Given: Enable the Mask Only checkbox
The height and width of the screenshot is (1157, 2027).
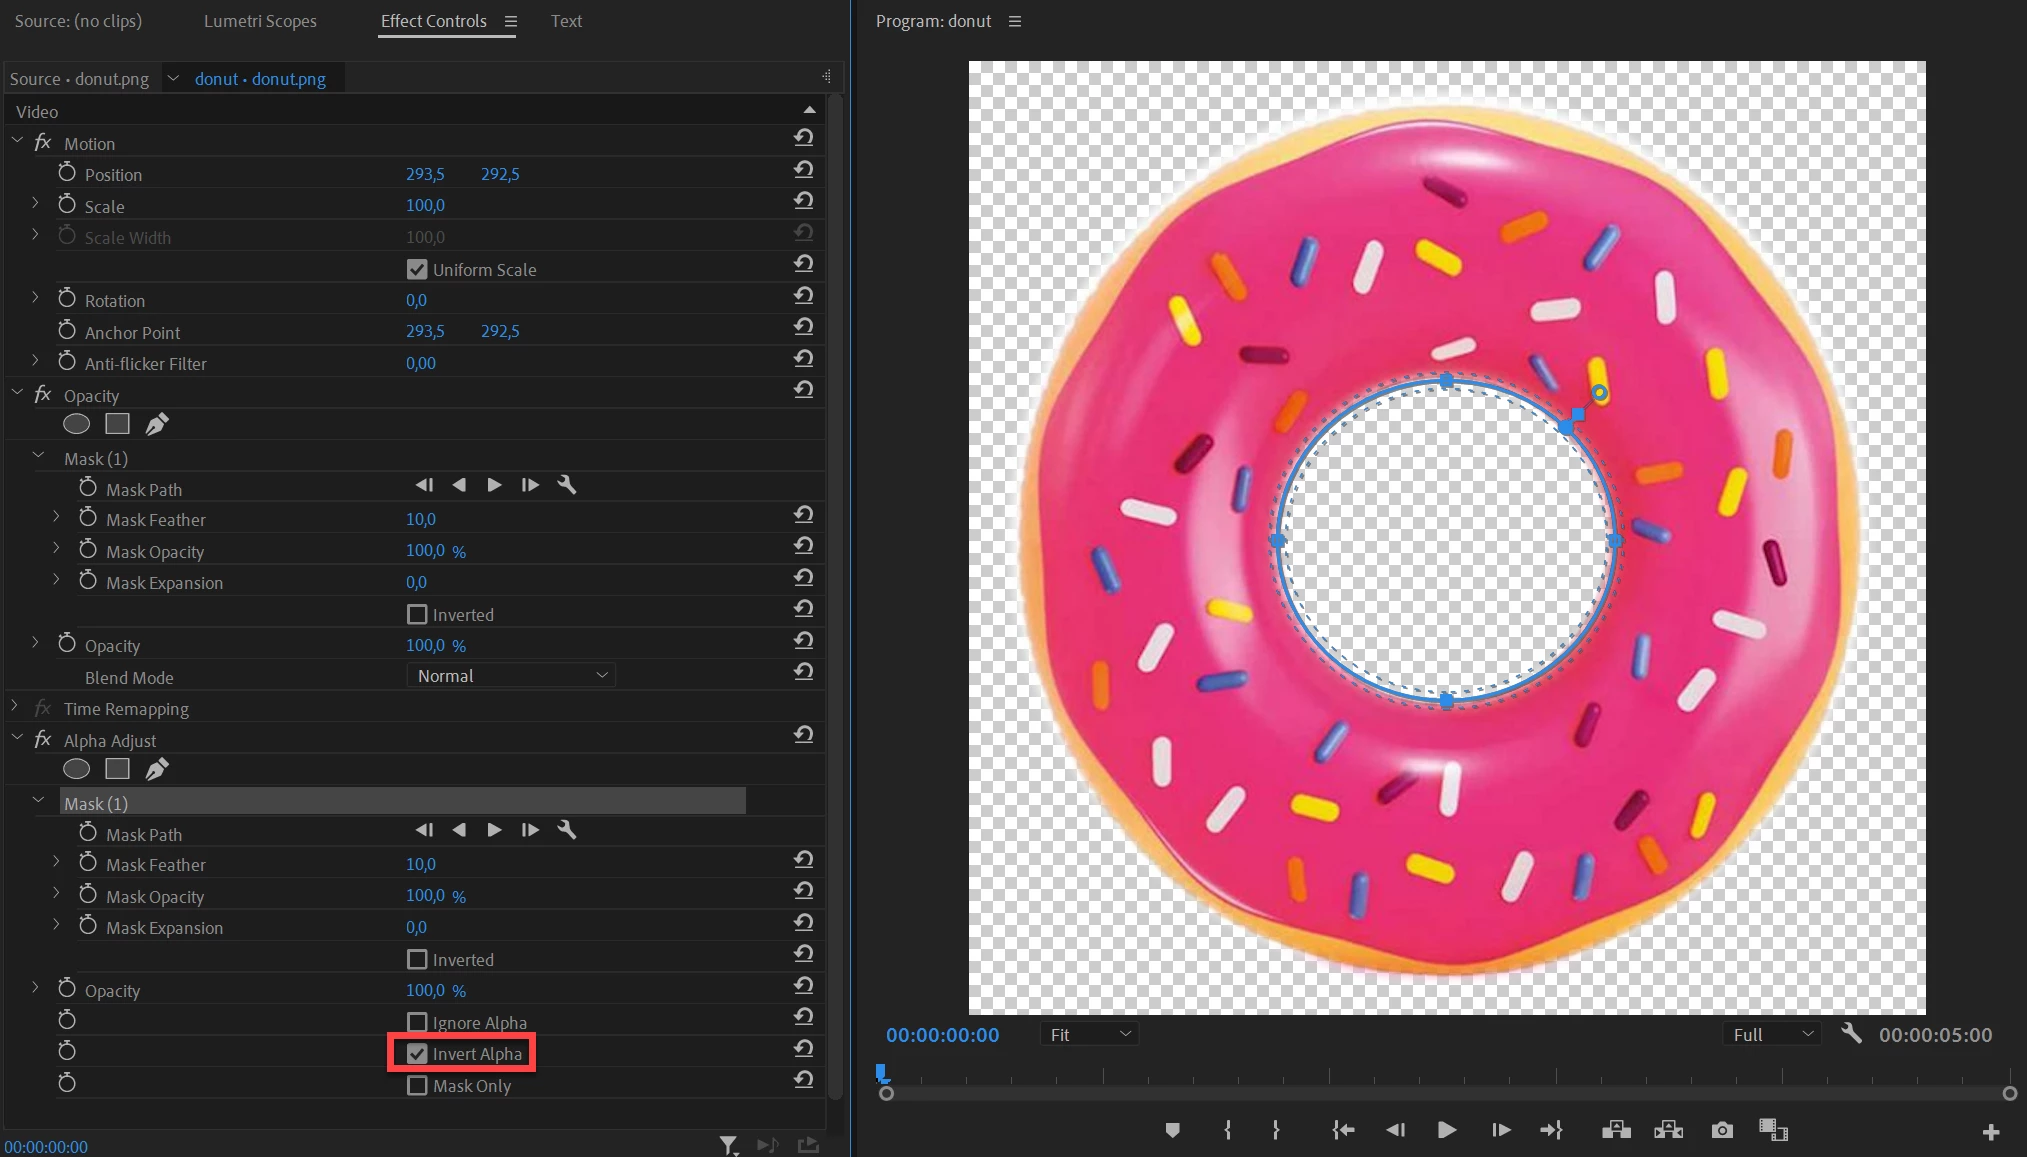Looking at the screenshot, I should click(x=417, y=1086).
